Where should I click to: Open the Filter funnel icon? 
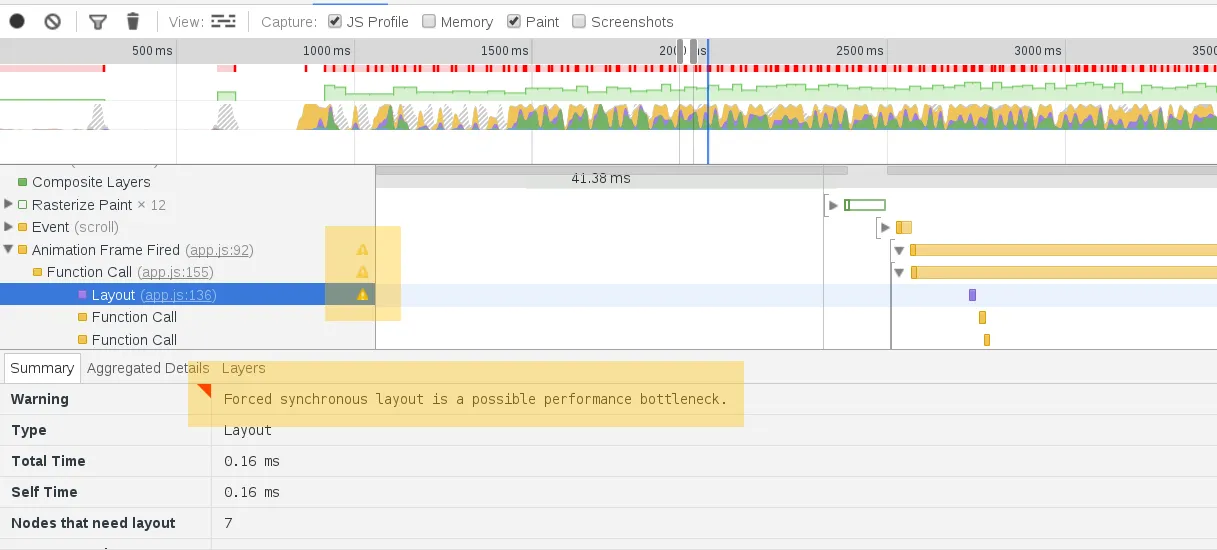pos(97,21)
